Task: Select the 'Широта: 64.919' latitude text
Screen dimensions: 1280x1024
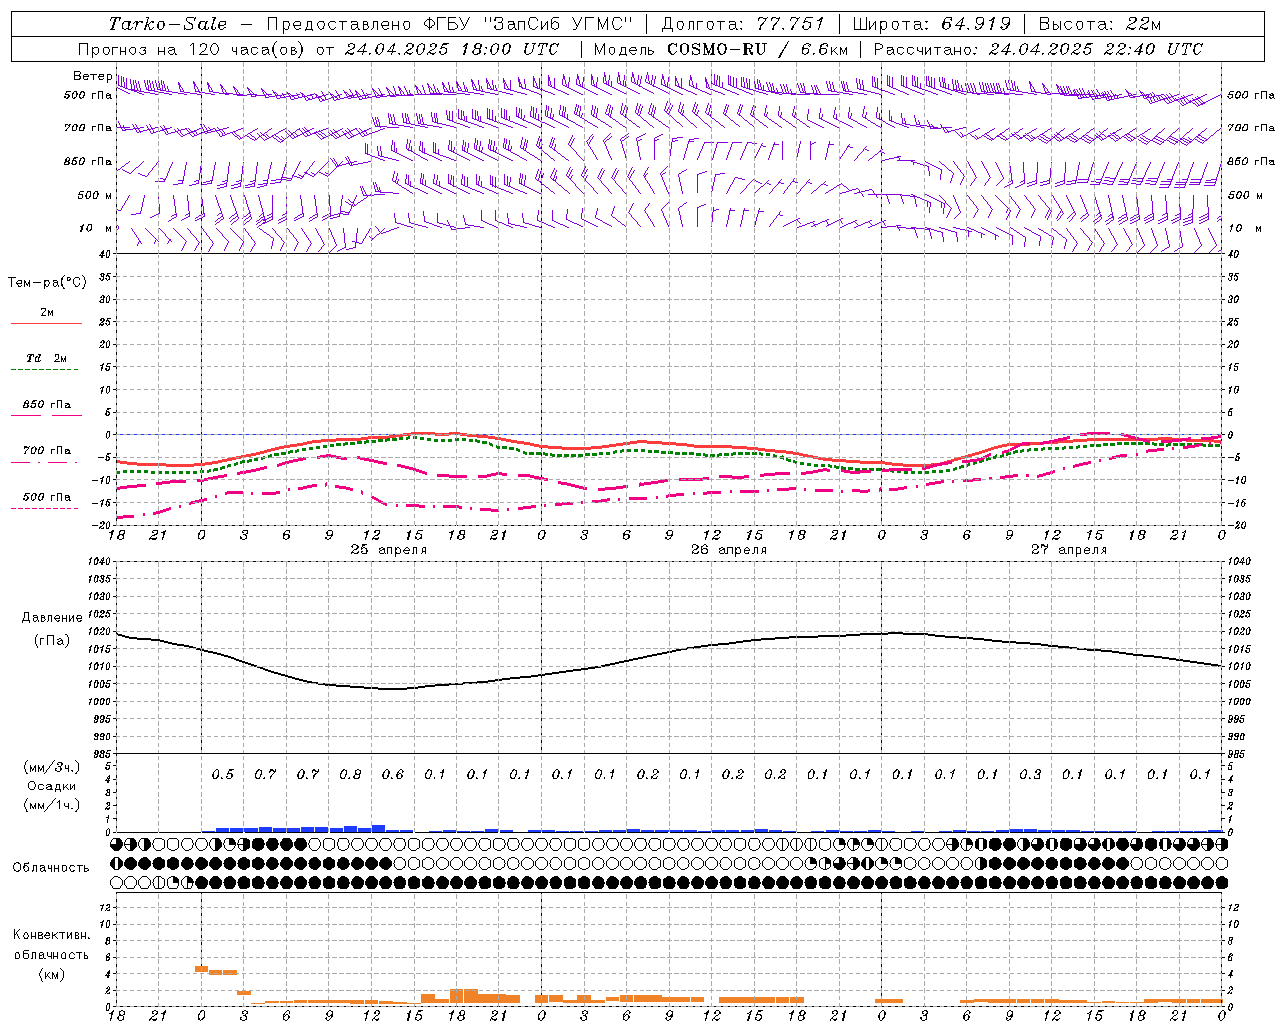Action: (932, 24)
